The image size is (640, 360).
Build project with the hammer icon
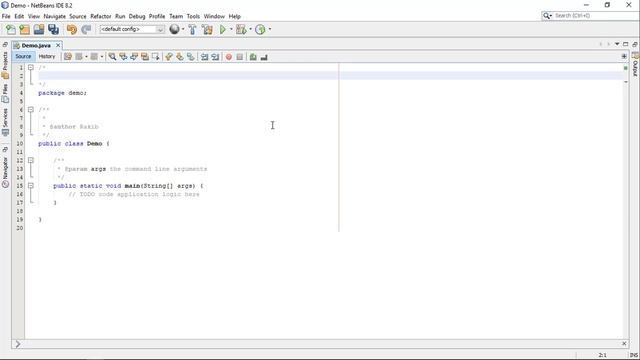(x=192, y=29)
